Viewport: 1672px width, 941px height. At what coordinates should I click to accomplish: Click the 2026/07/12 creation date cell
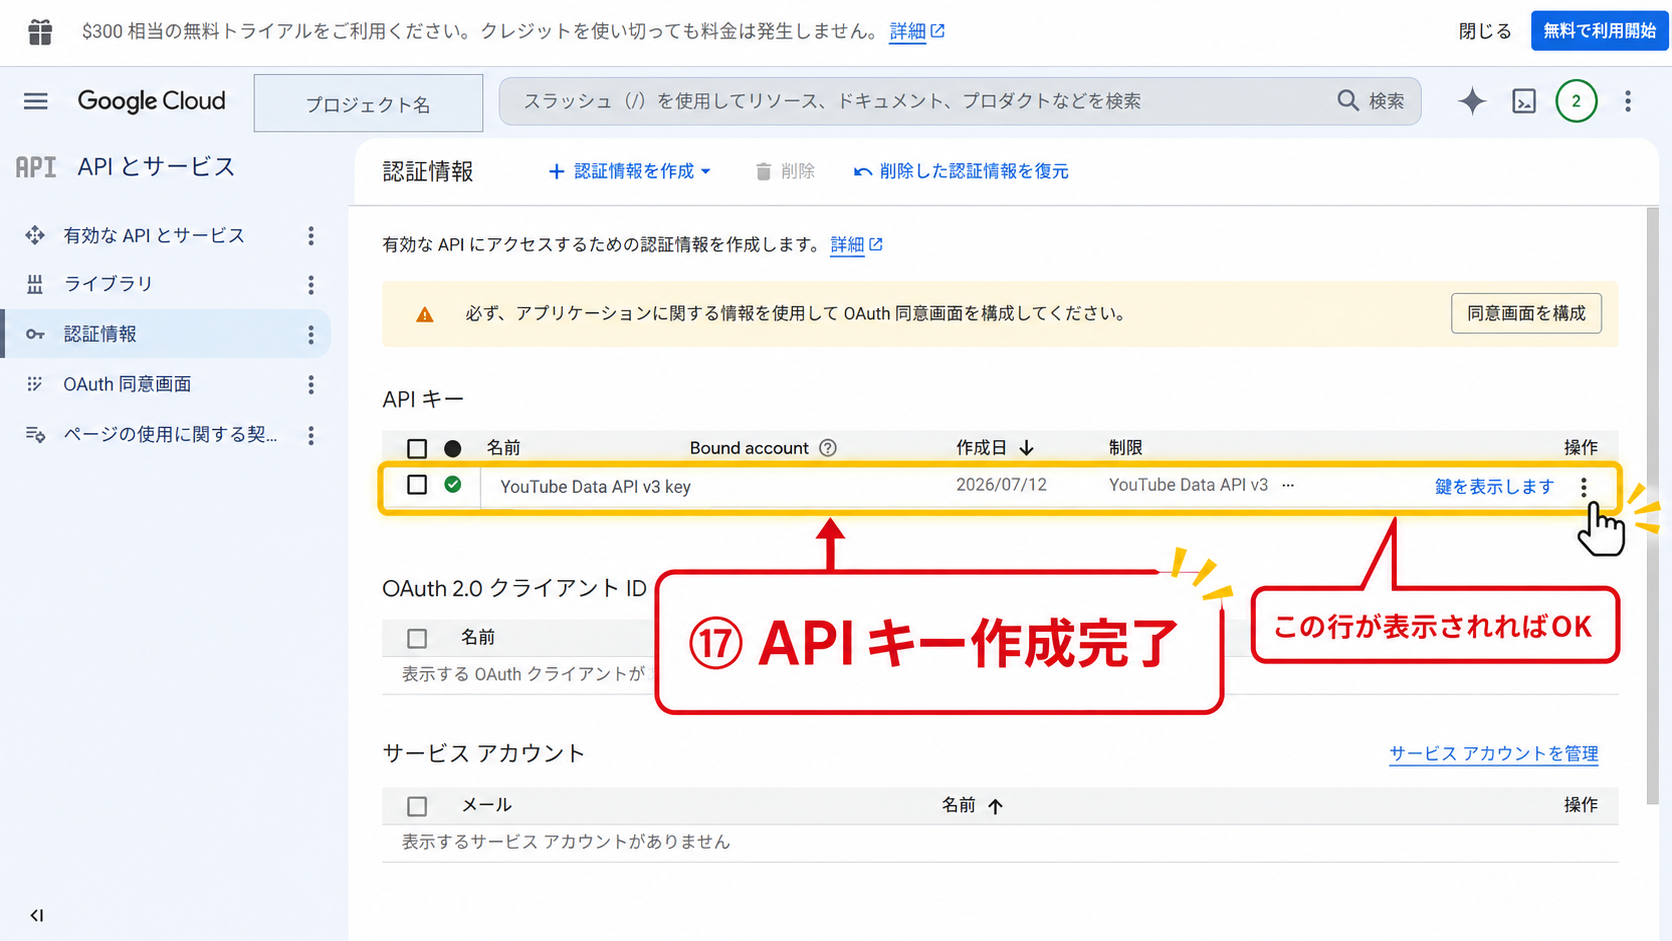[1001, 485]
